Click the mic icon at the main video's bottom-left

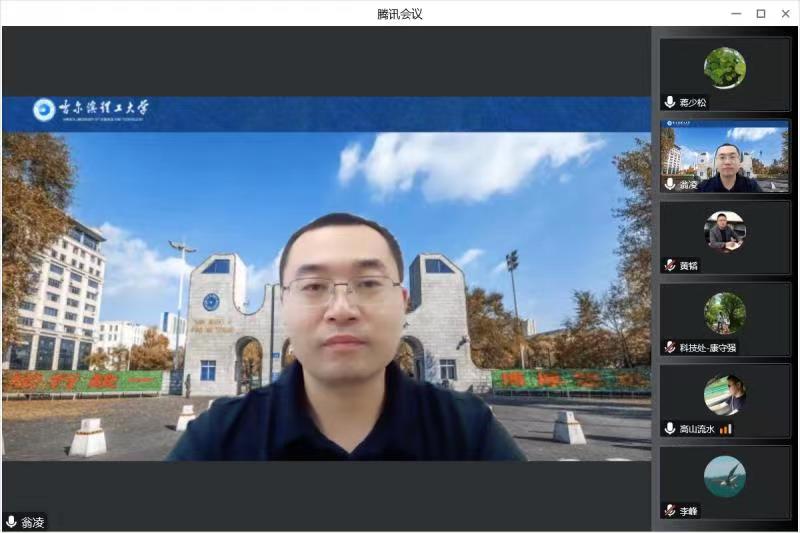[12, 522]
